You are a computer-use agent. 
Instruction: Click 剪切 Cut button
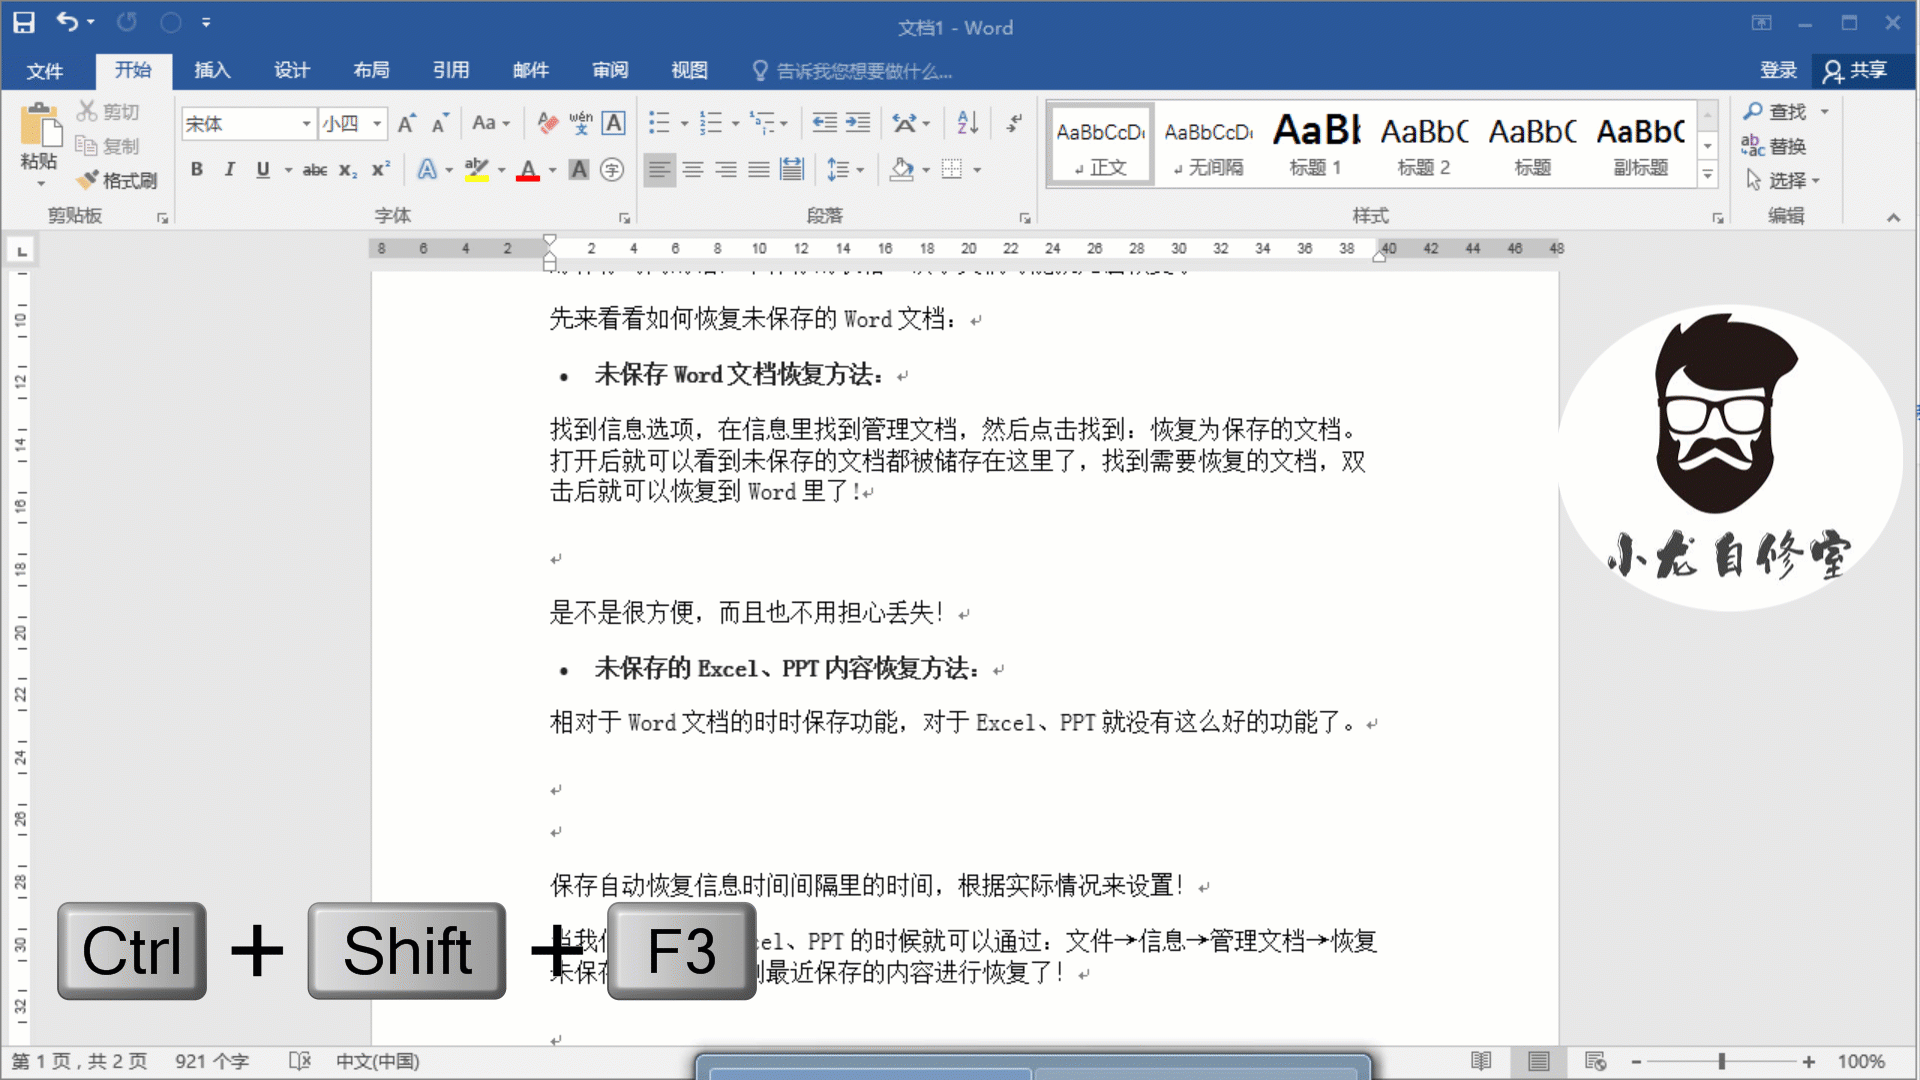(x=109, y=111)
